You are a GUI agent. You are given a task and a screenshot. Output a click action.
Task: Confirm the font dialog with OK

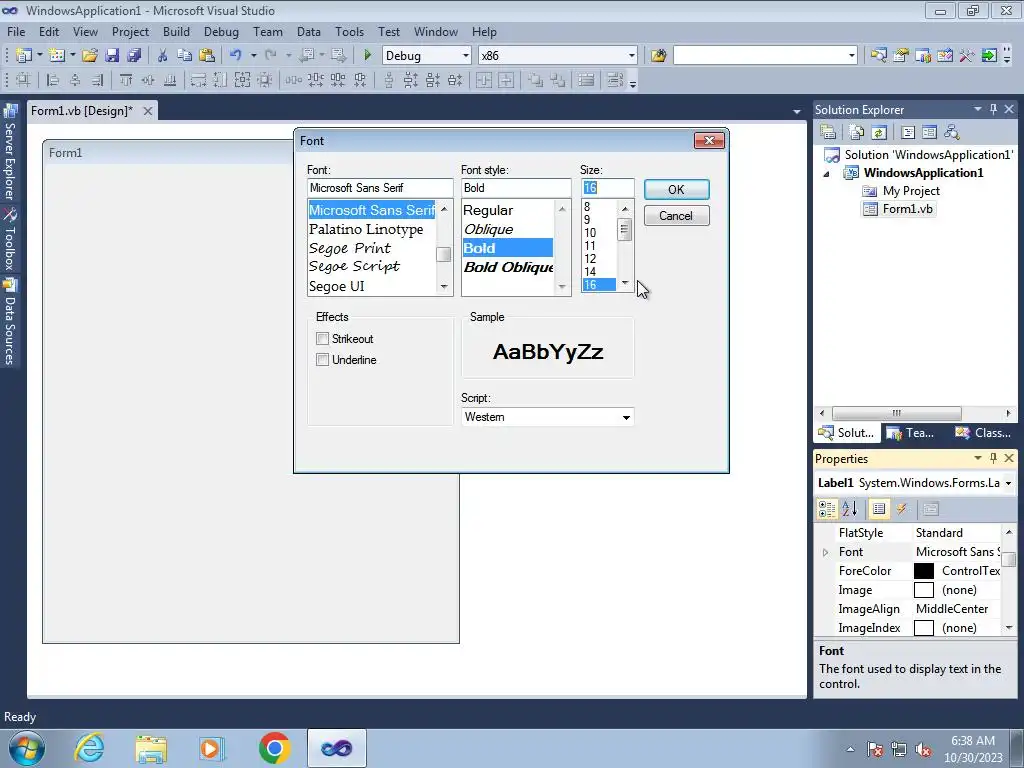[x=676, y=189]
